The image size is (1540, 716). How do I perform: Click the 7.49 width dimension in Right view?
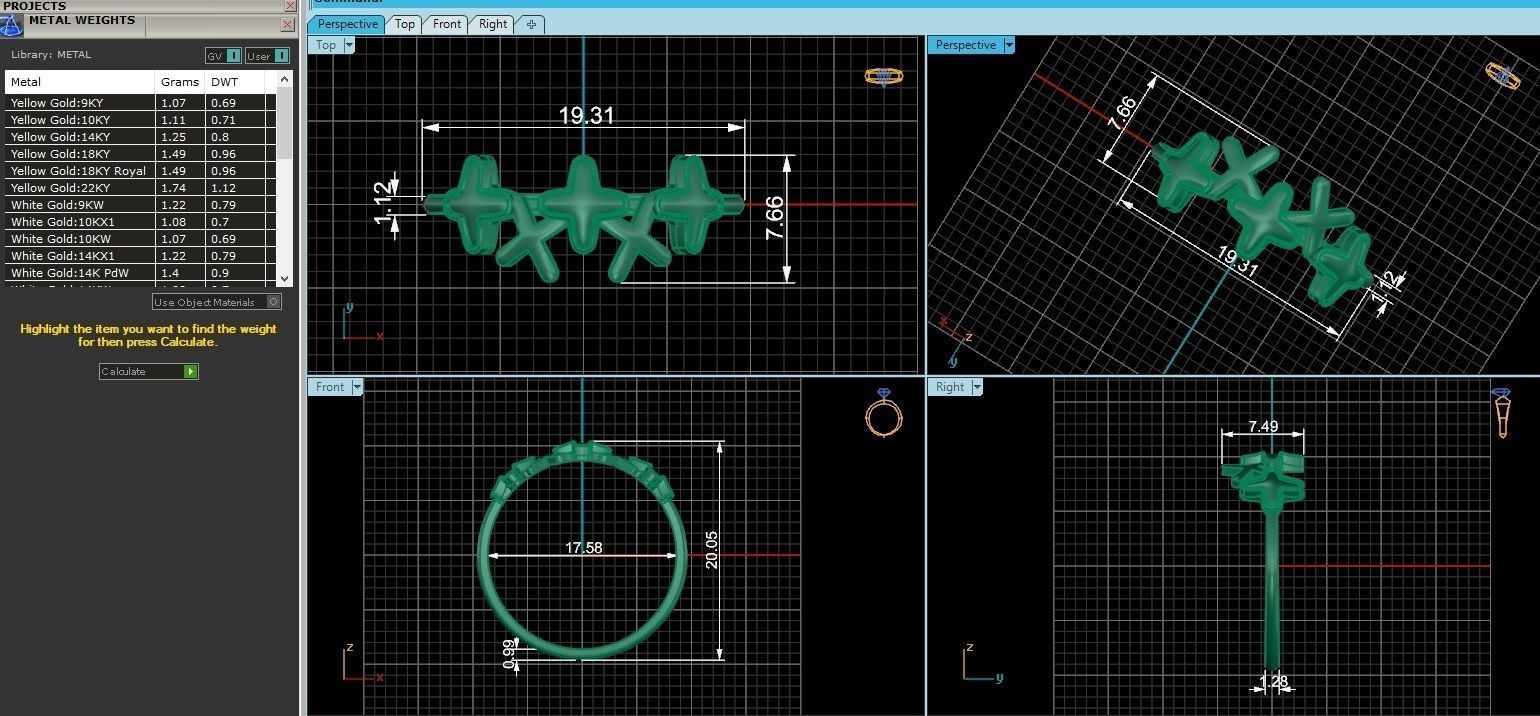1263,426
